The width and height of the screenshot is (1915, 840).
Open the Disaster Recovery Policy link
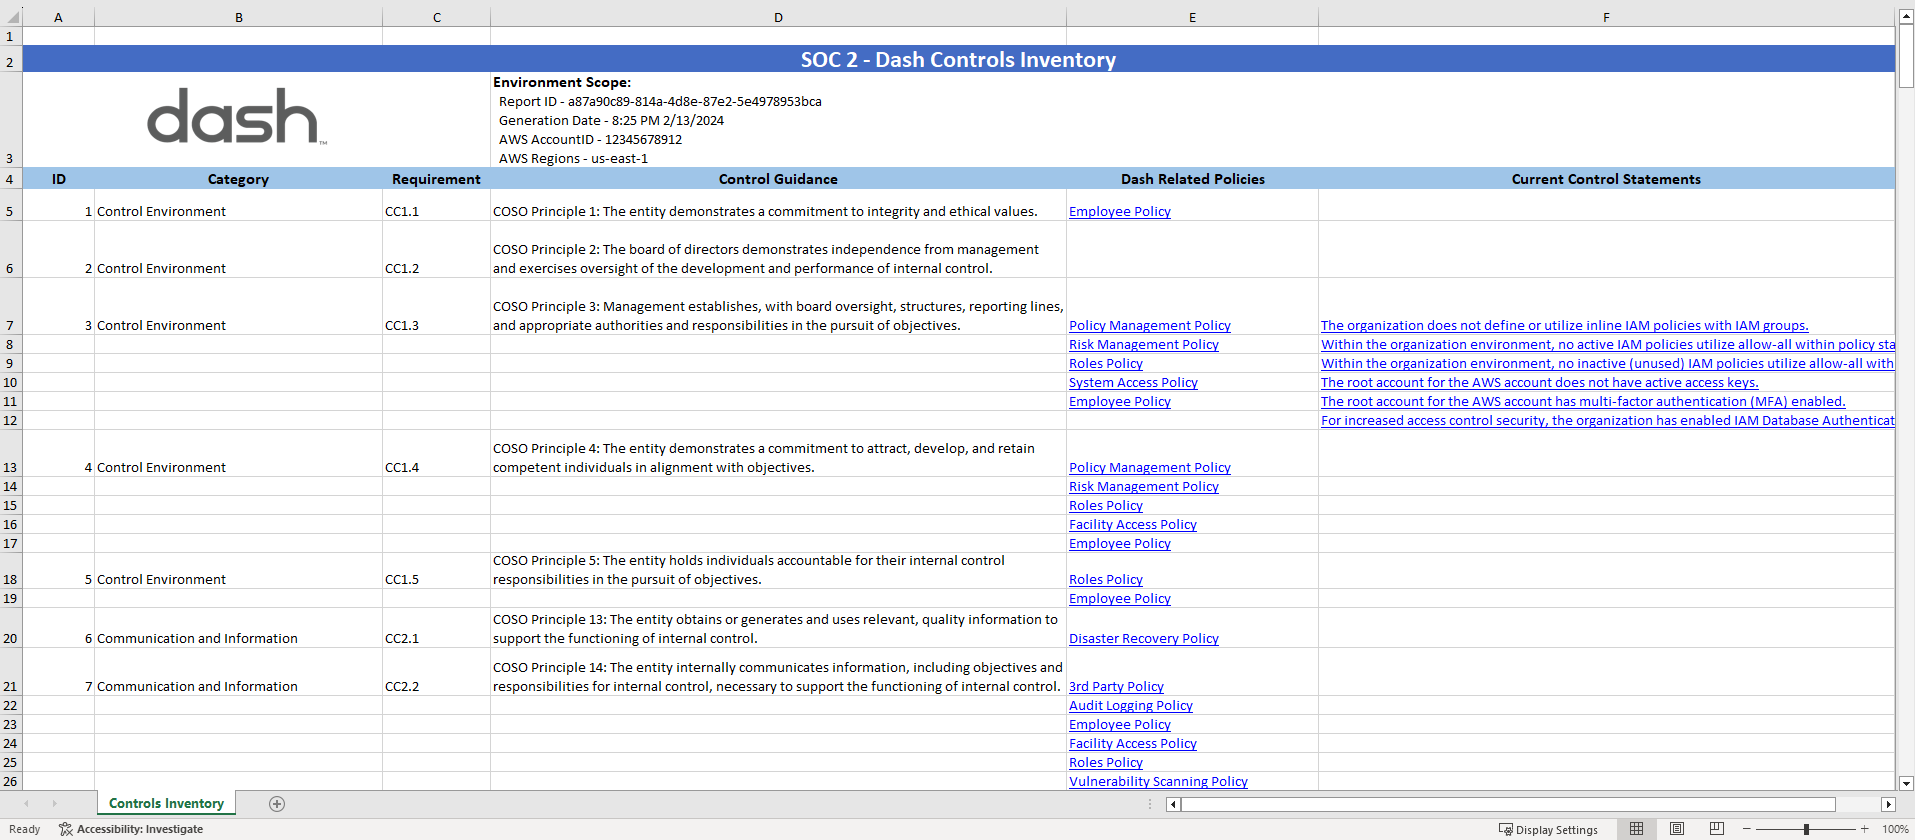click(1143, 639)
